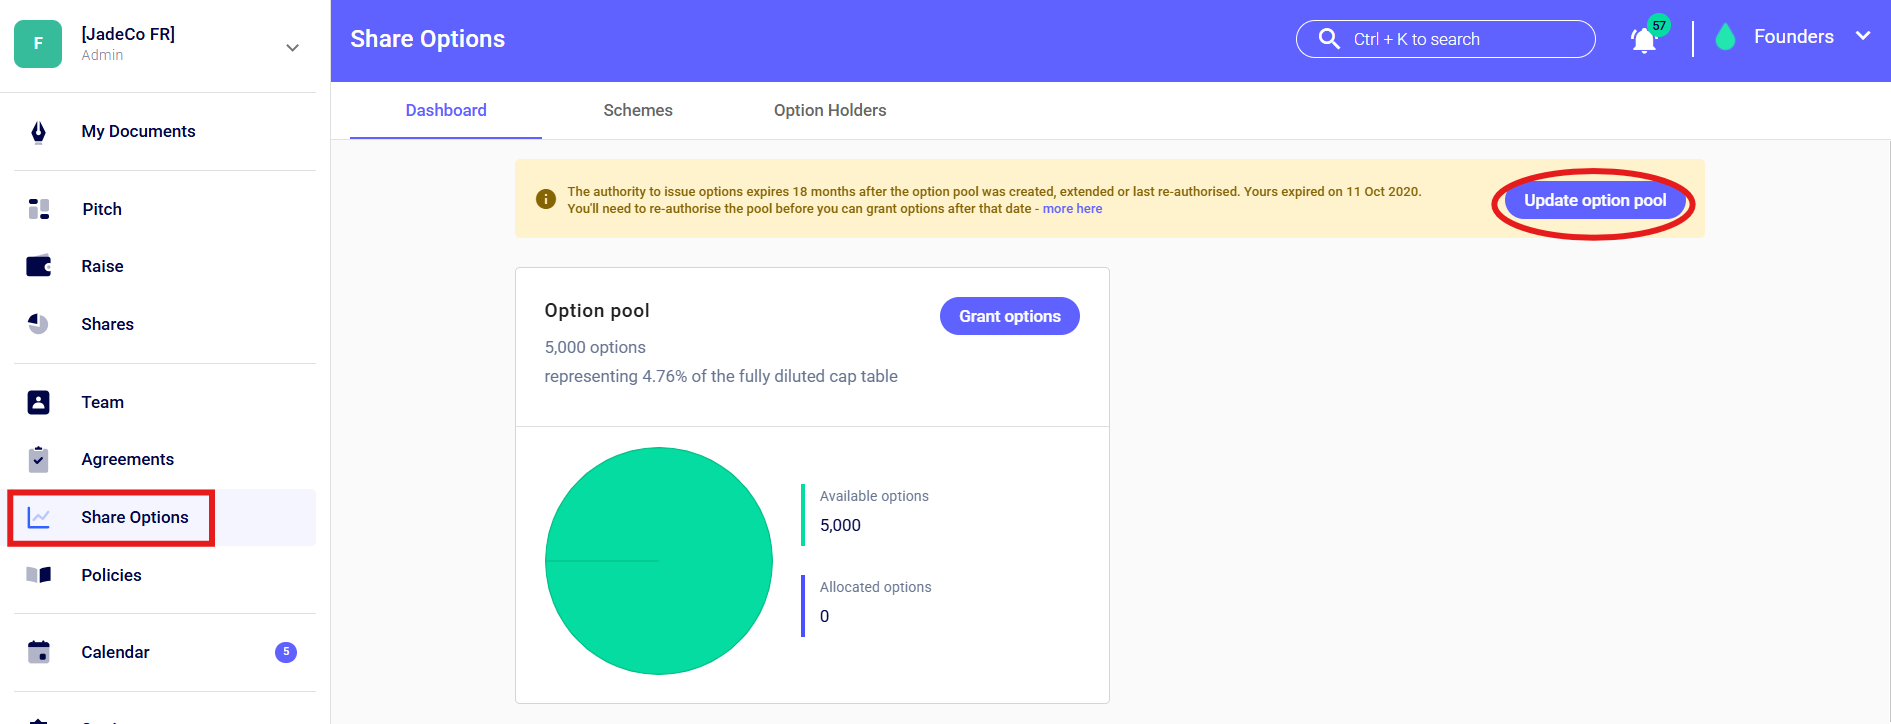This screenshot has width=1891, height=724.
Task: Click the Shares pie chart icon
Action: point(38,324)
